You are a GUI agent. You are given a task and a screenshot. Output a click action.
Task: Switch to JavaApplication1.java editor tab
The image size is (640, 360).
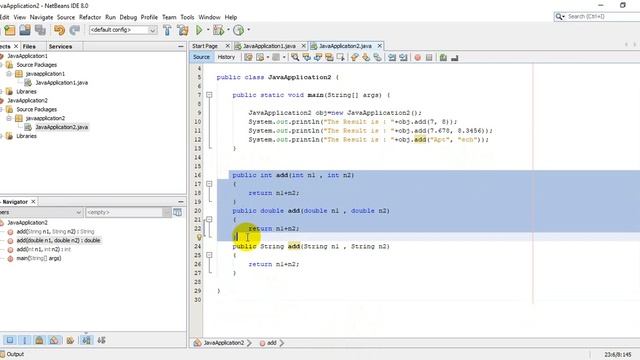pos(269,46)
